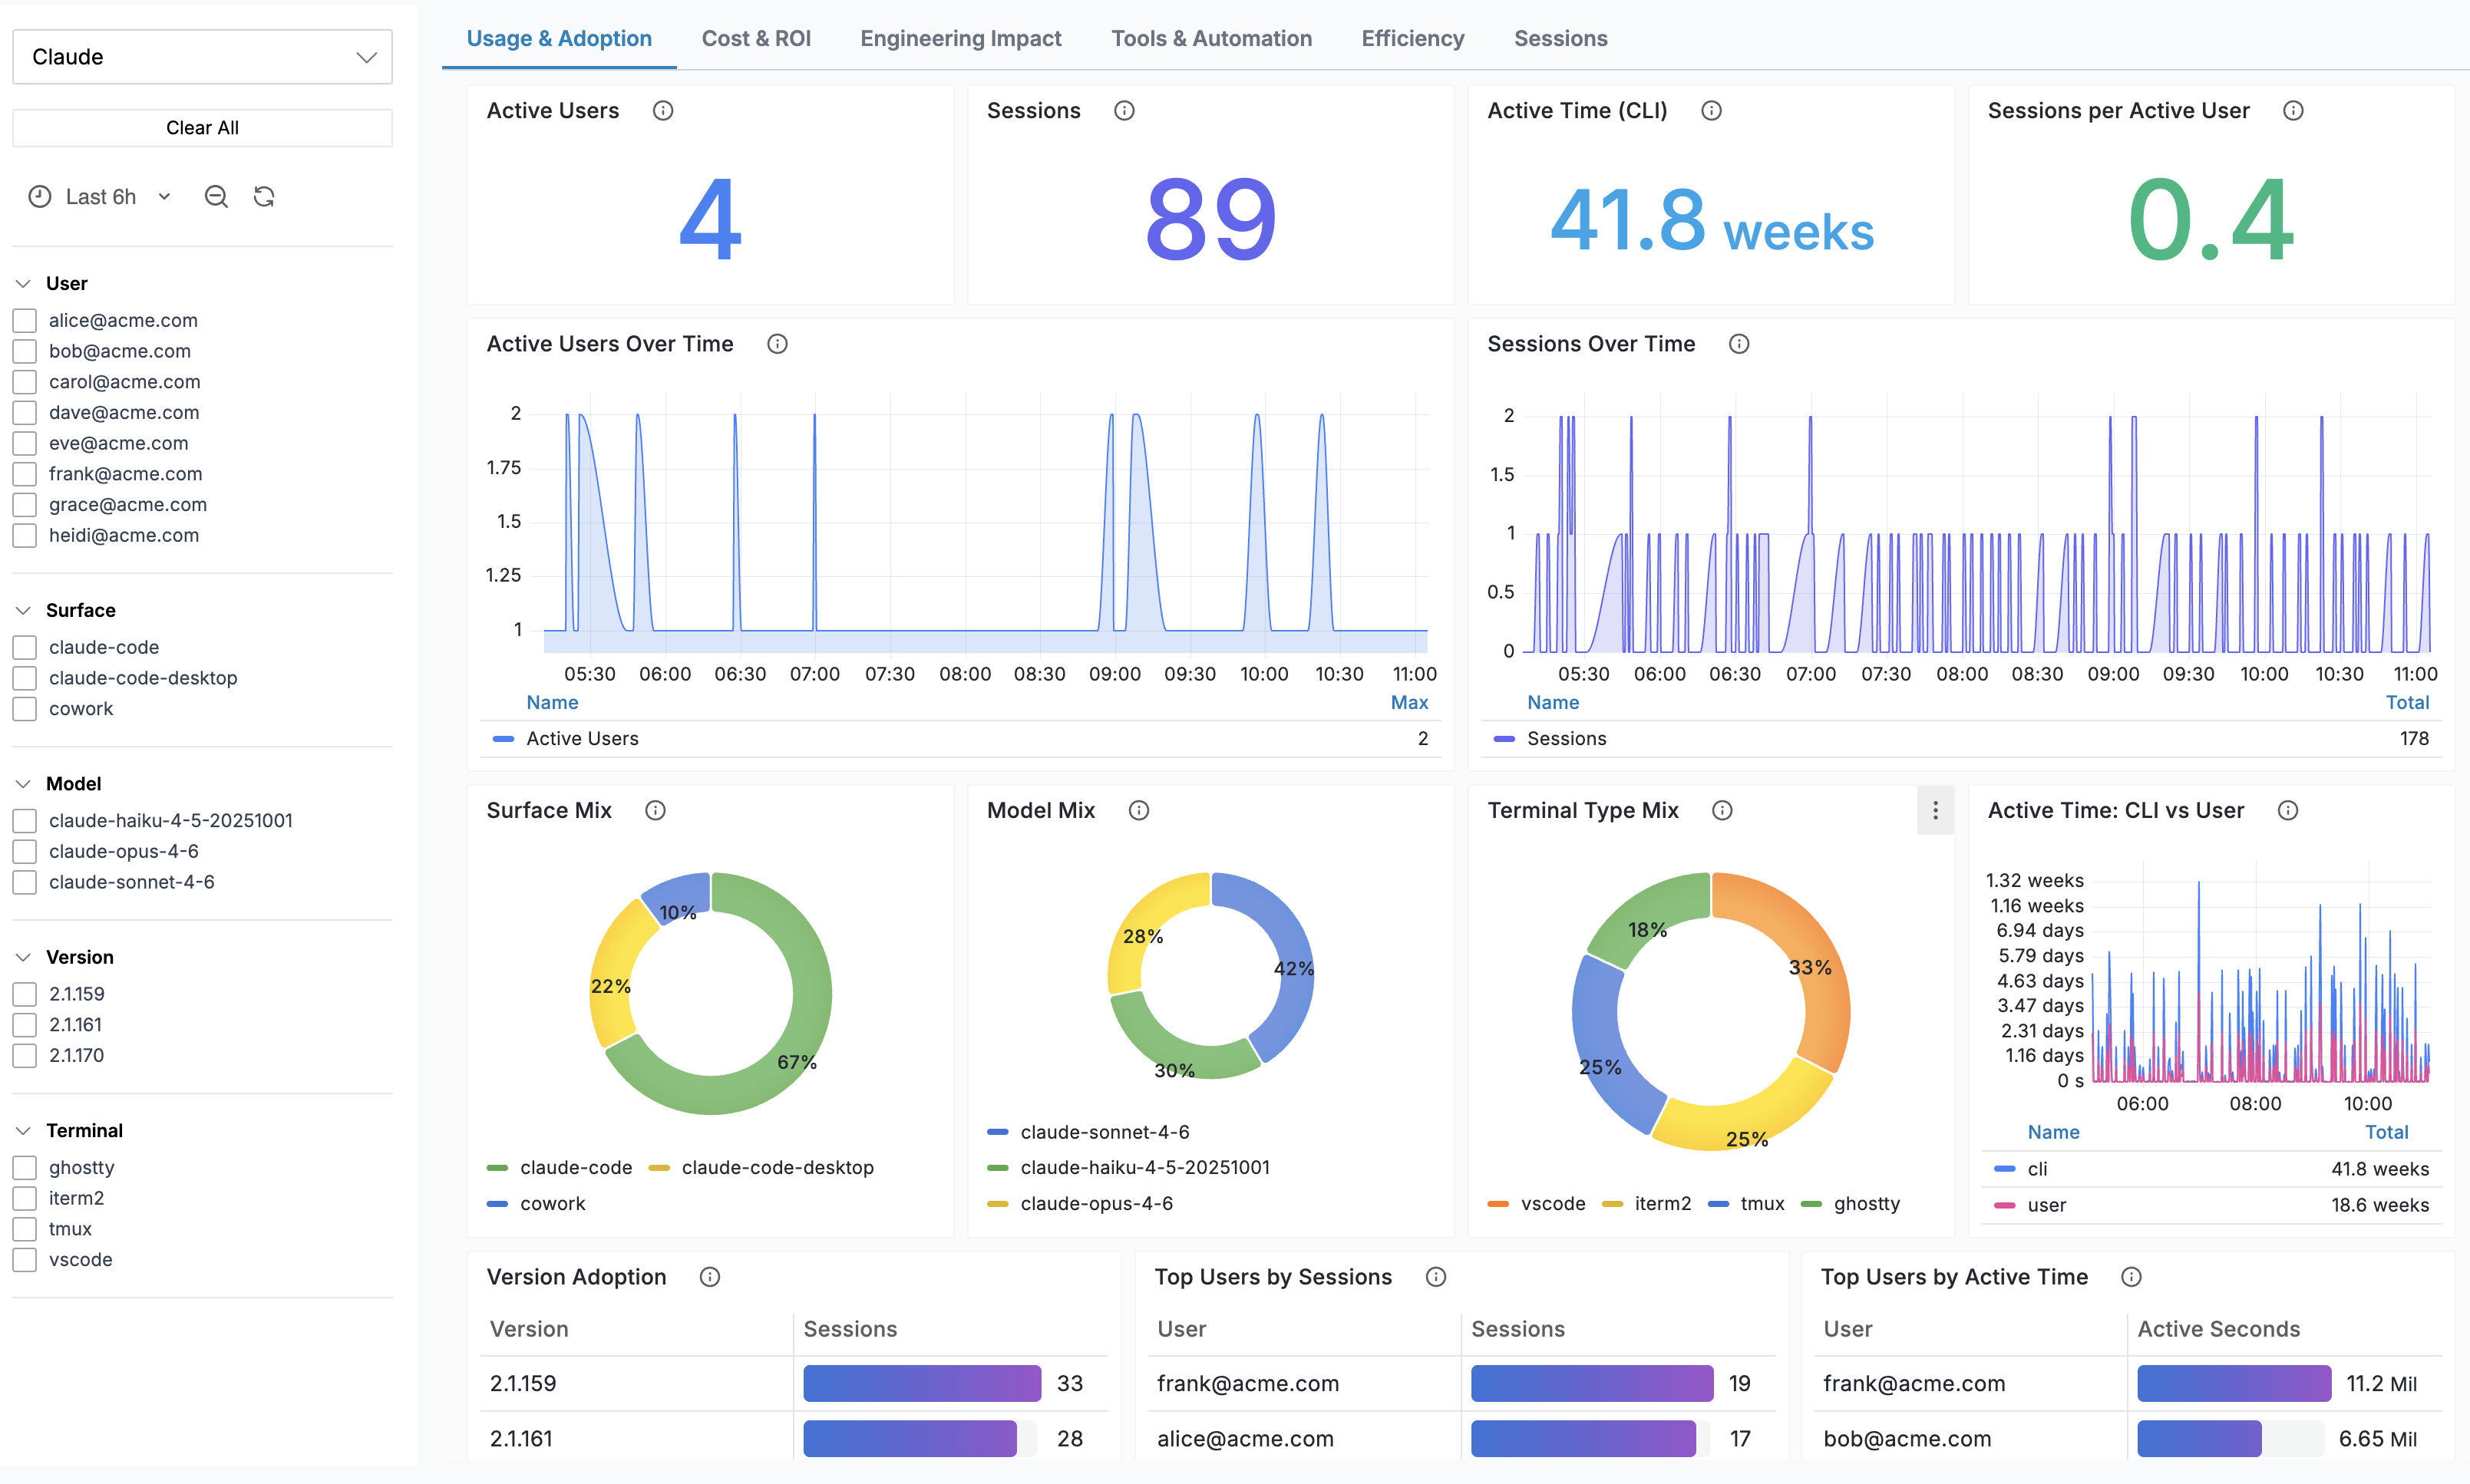Image resolution: width=2470 pixels, height=1484 pixels.
Task: Click the refresh dashboard icon
Action: click(264, 197)
